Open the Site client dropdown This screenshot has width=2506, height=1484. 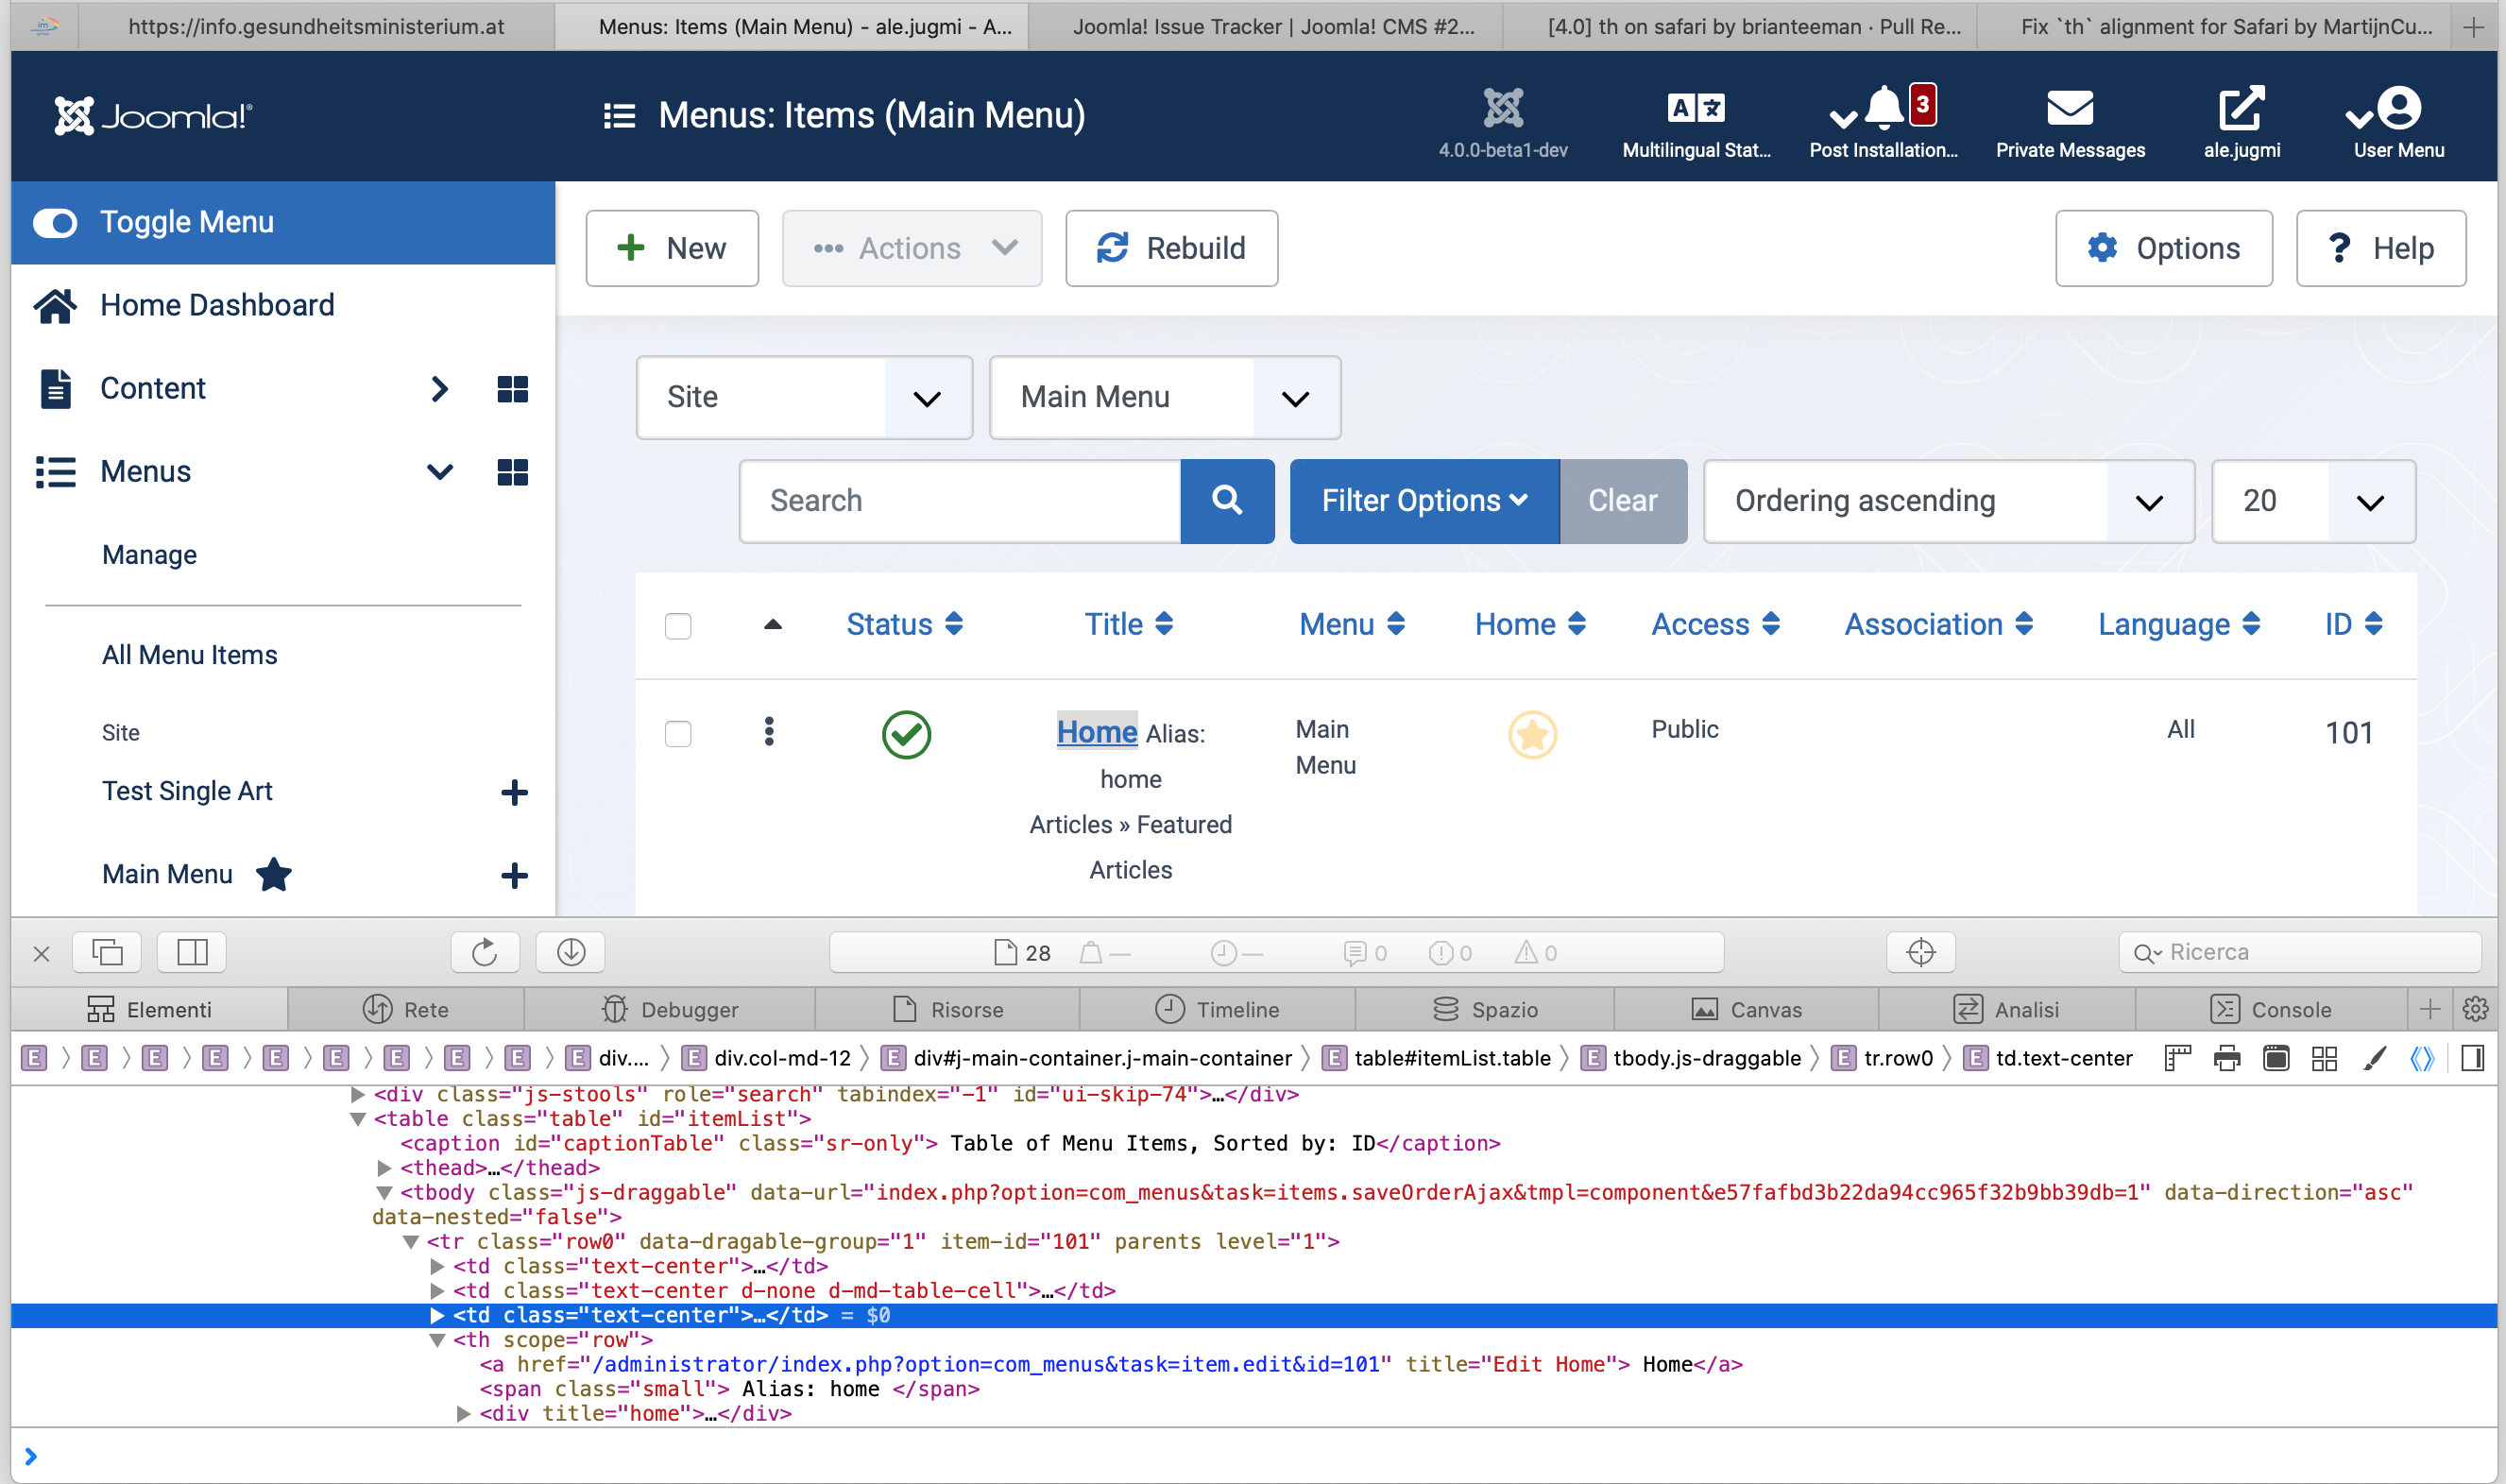click(804, 398)
